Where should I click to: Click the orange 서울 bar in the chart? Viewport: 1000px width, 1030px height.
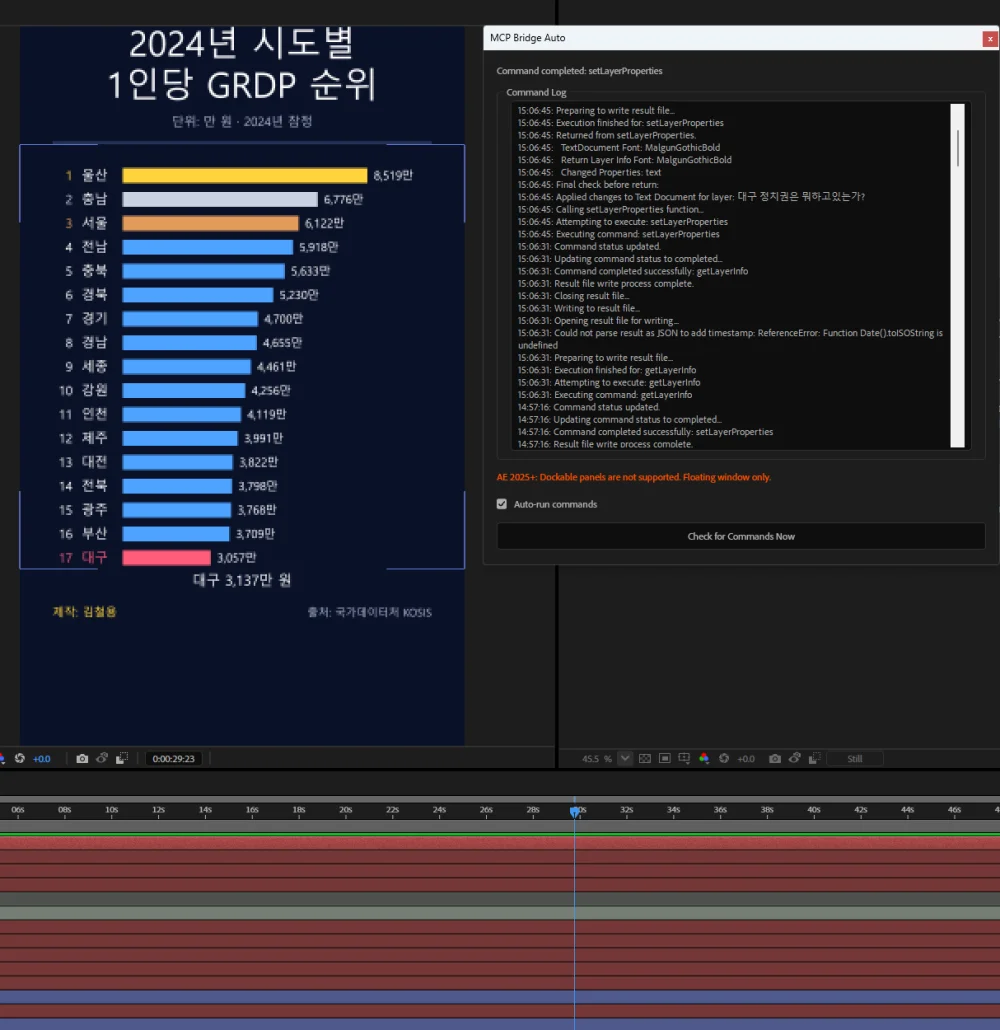click(210, 223)
